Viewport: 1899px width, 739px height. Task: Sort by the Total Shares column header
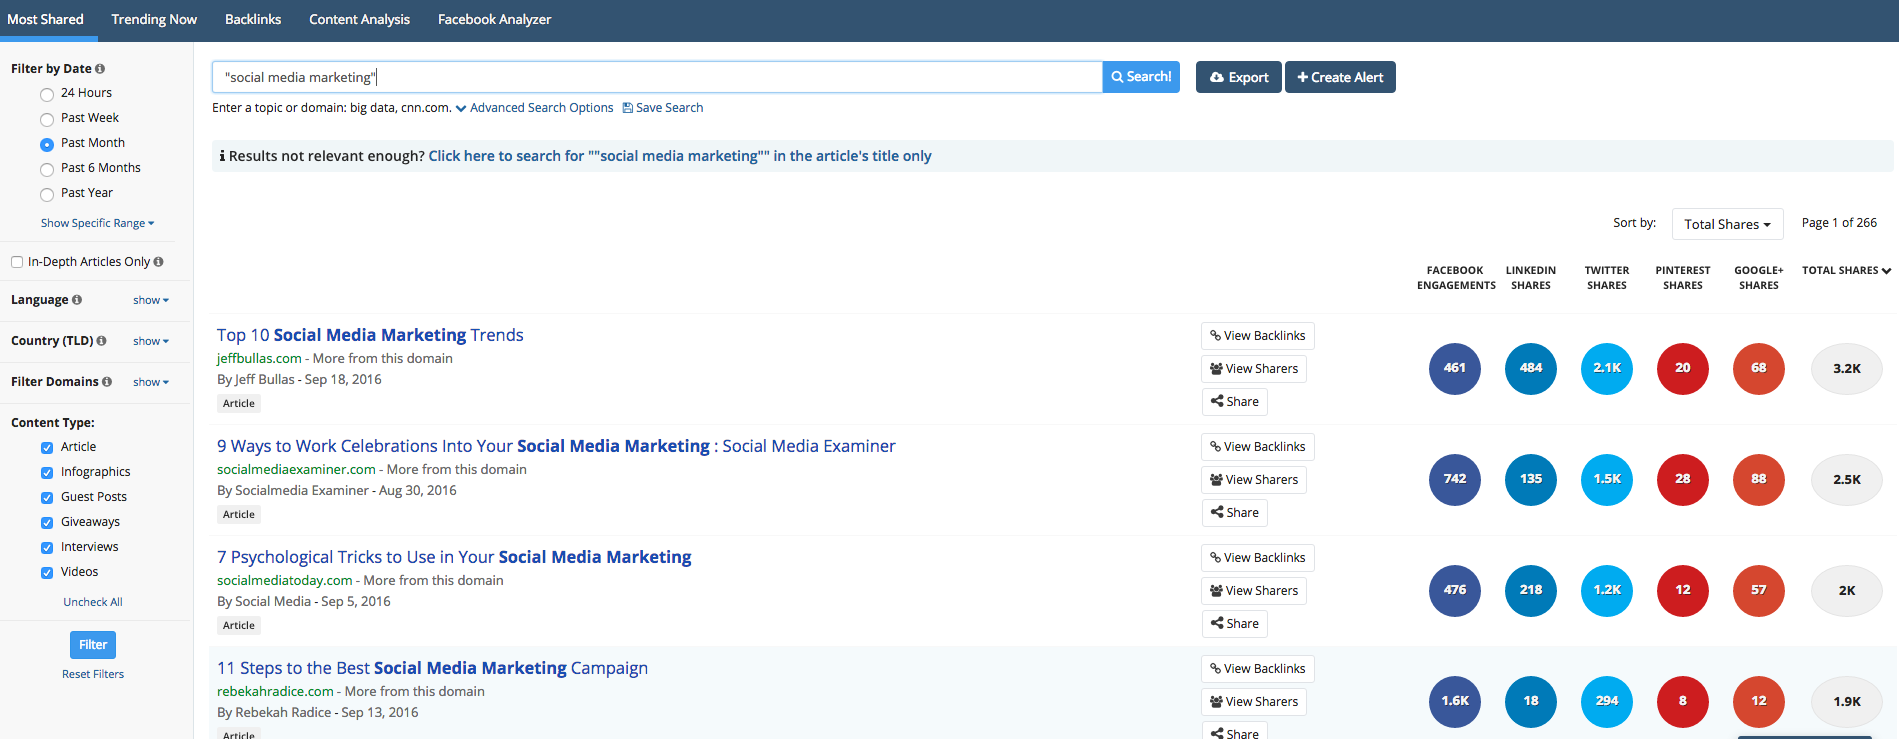click(x=1845, y=271)
